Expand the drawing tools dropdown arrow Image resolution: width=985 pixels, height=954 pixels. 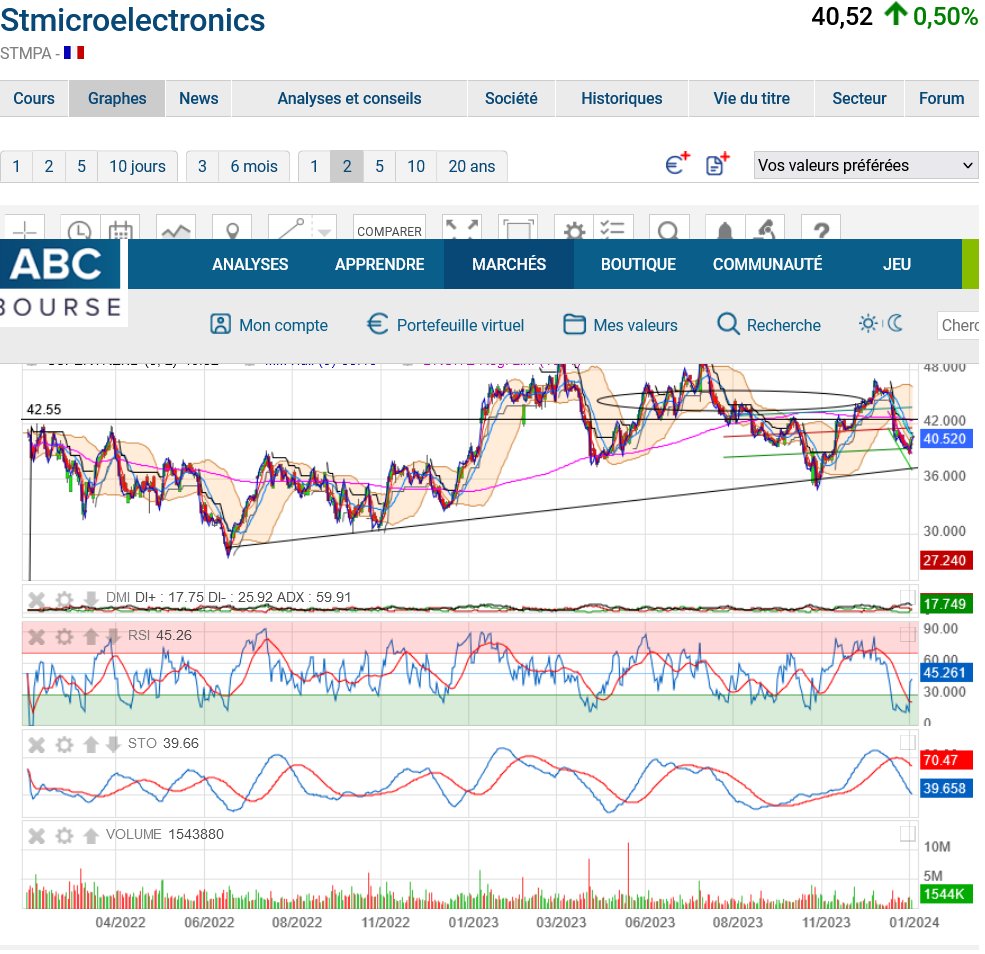[324, 232]
